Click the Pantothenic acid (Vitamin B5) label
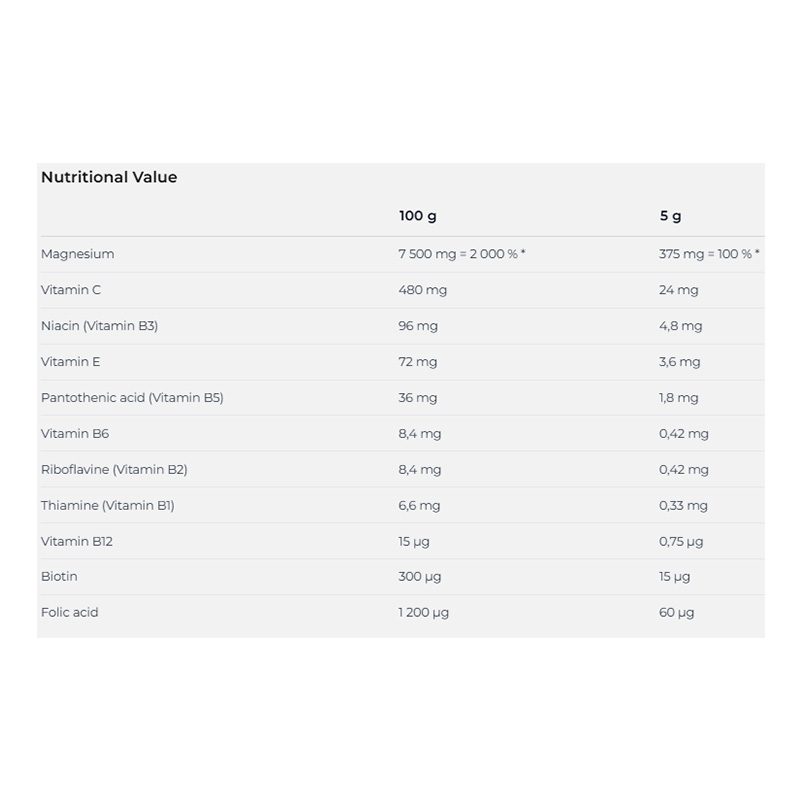Image resolution: width=800 pixels, height=800 pixels. click(x=132, y=398)
